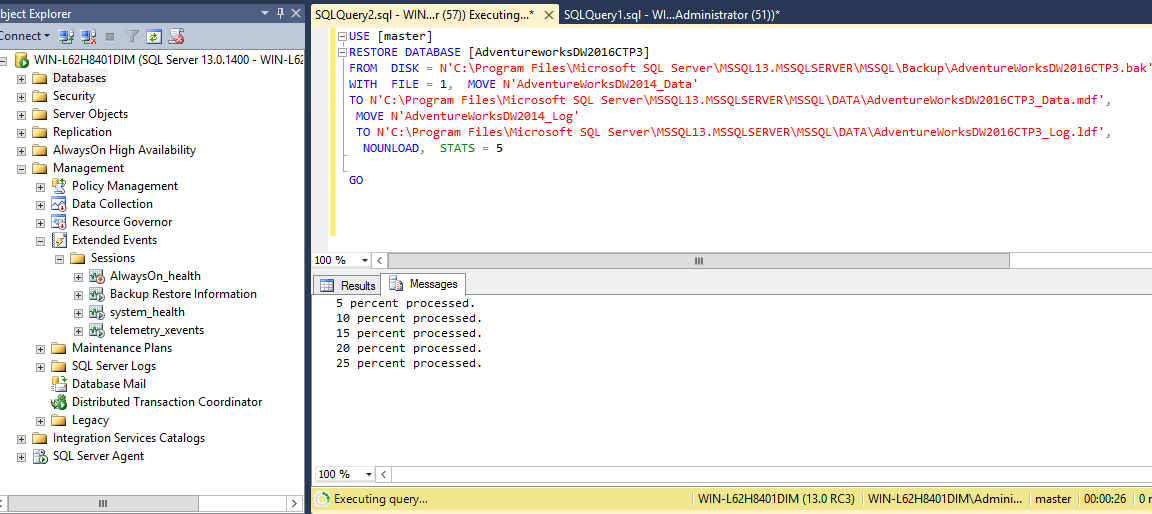Collapse the Sessions folder
The width and height of the screenshot is (1152, 514).
point(60,258)
